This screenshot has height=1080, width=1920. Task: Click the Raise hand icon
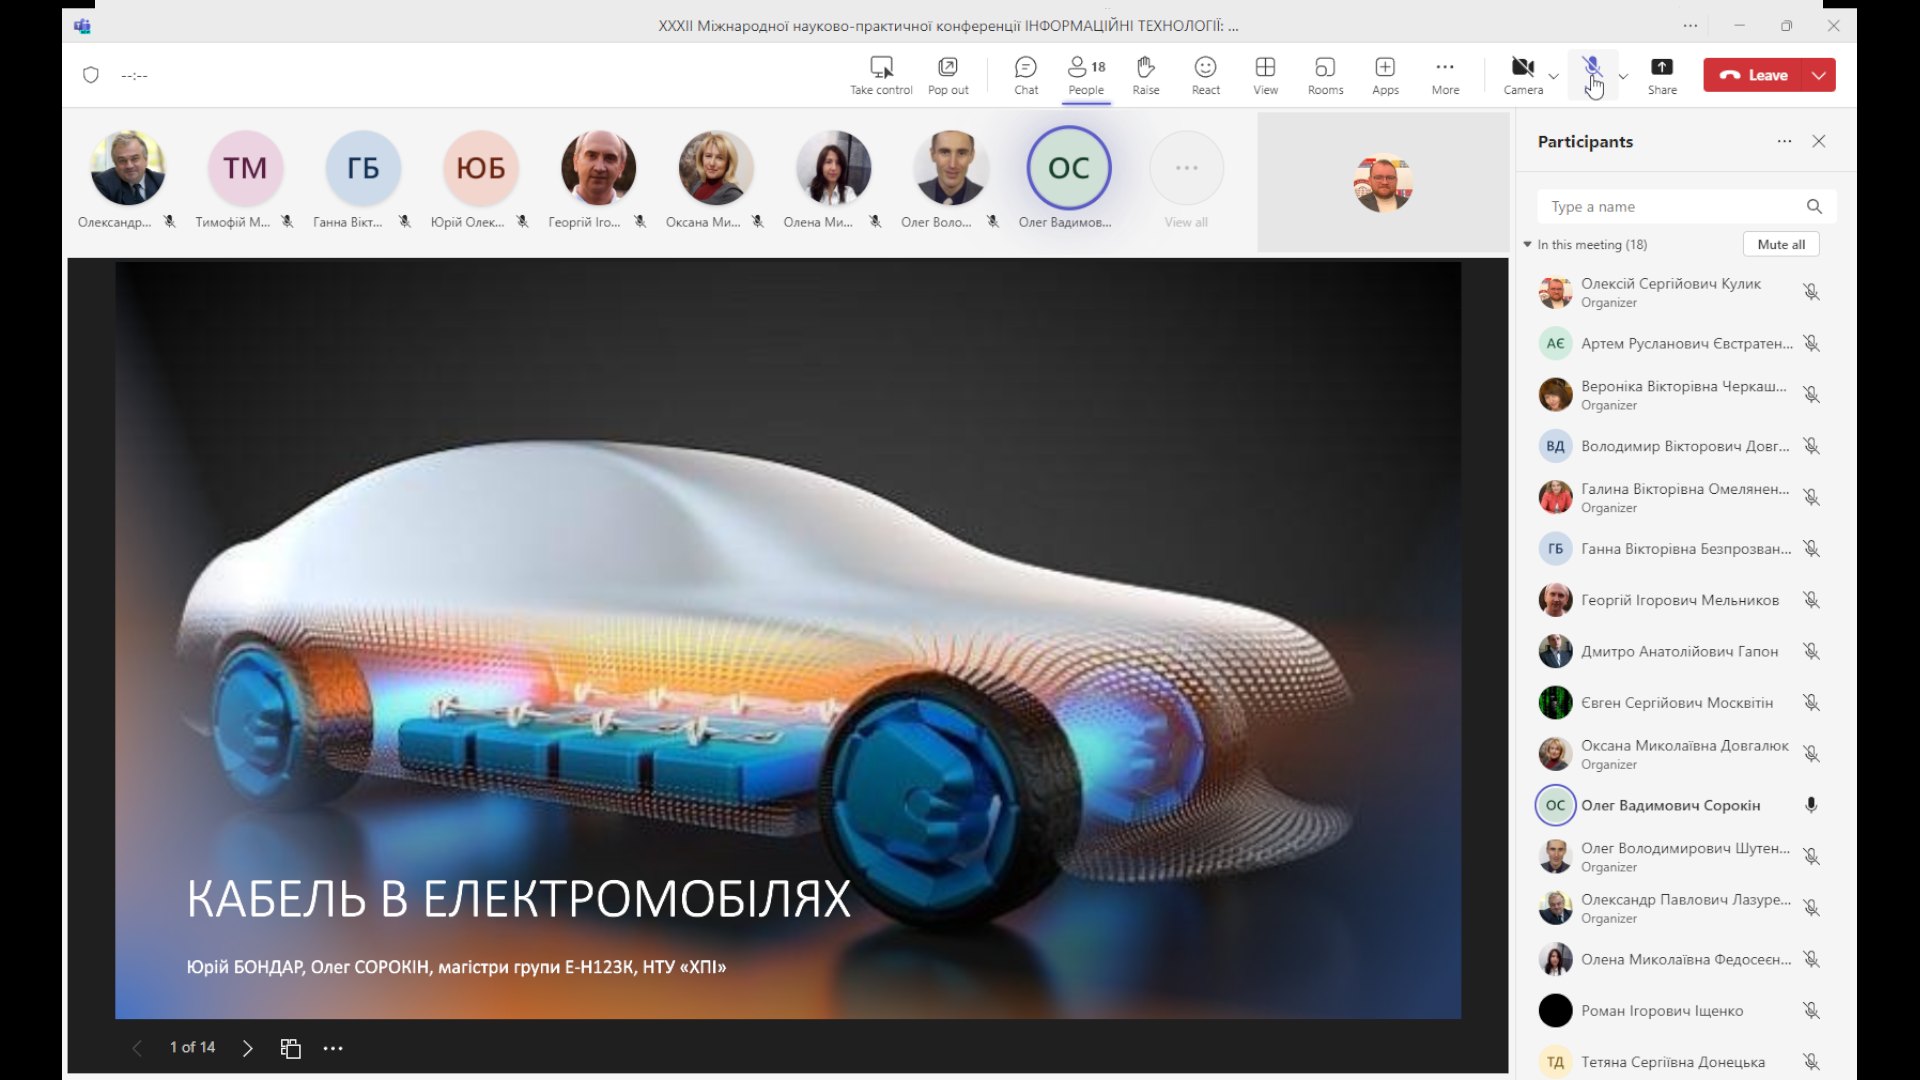[x=1145, y=68]
